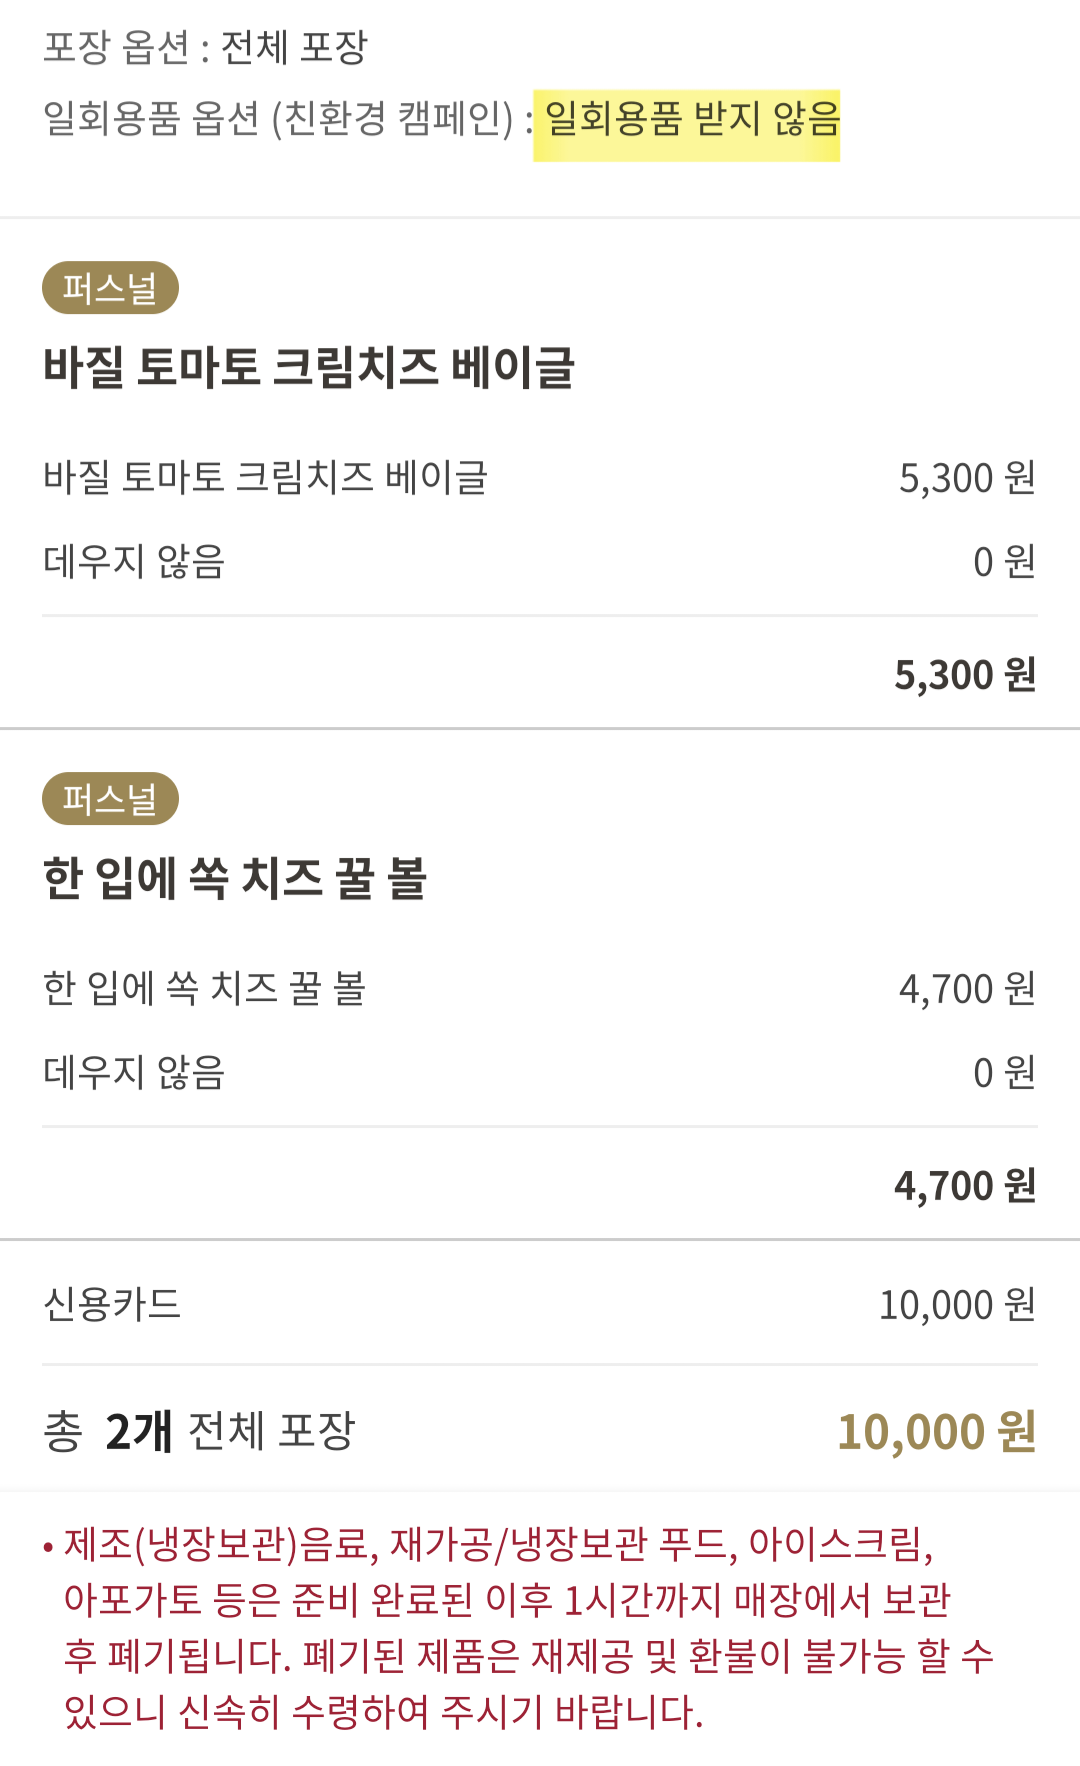This screenshot has width=1080, height=1766.
Task: Tap the cheese ball's '데우지 않음' warming option
Action: click(134, 1073)
